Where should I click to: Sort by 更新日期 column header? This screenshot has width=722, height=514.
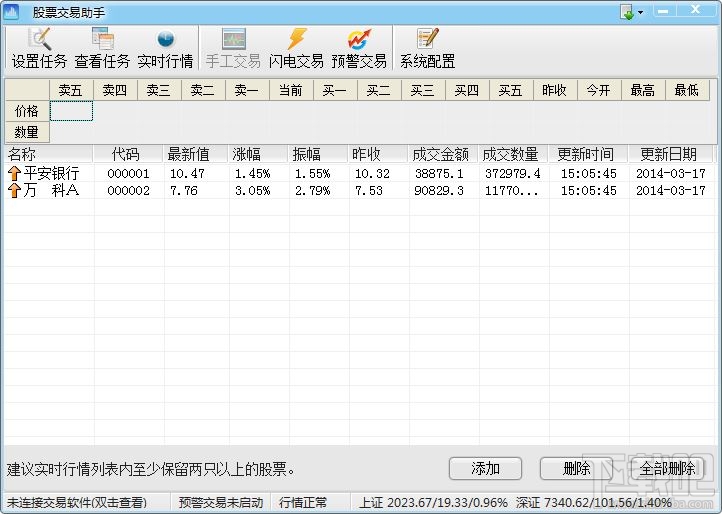(x=670, y=154)
